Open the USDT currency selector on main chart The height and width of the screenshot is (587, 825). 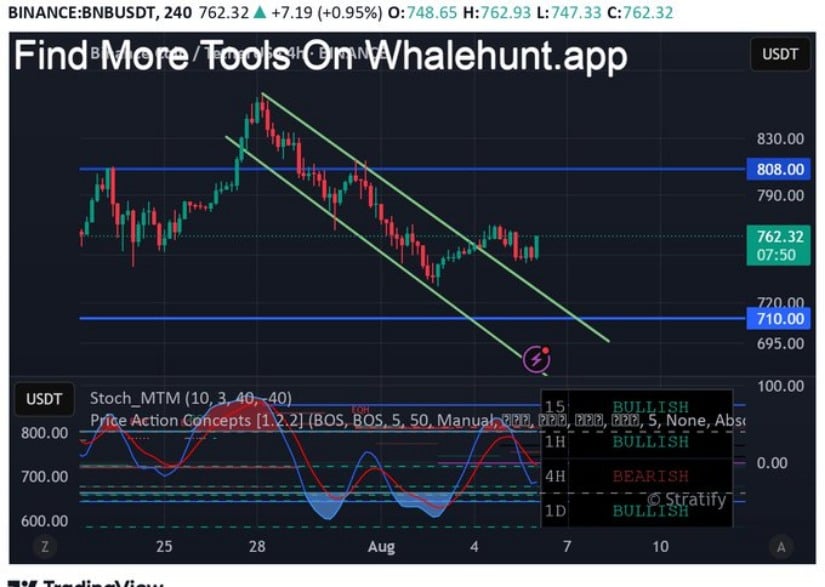tap(780, 54)
